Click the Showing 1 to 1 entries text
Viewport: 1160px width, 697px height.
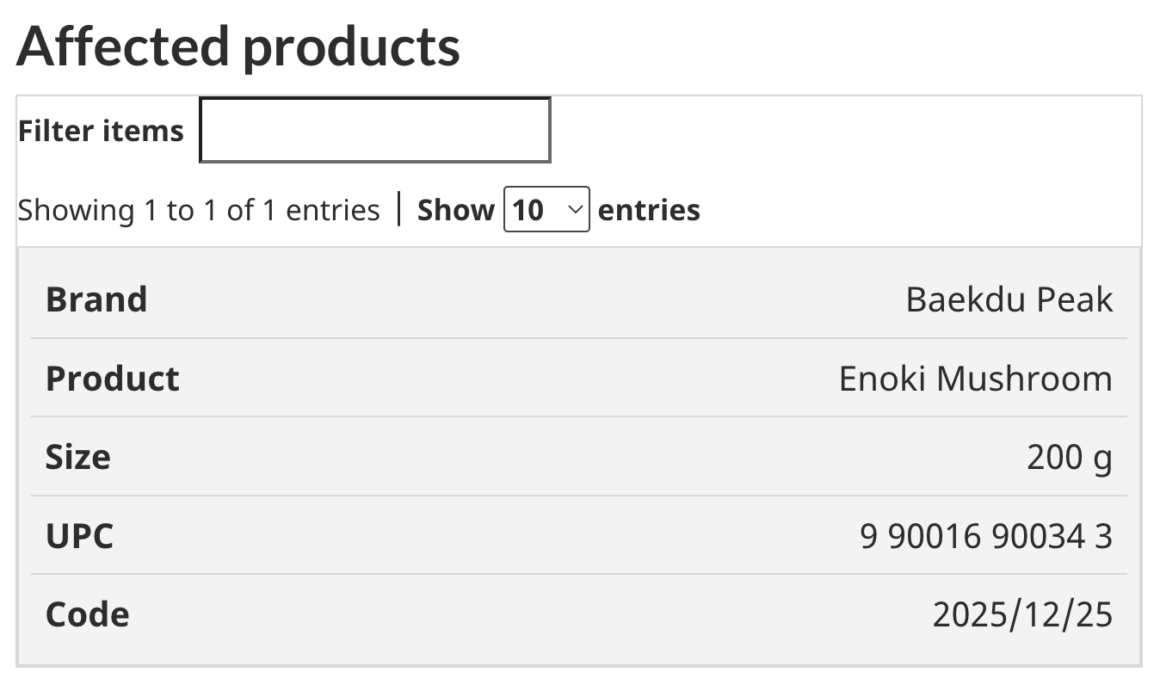pyautogui.click(x=199, y=211)
